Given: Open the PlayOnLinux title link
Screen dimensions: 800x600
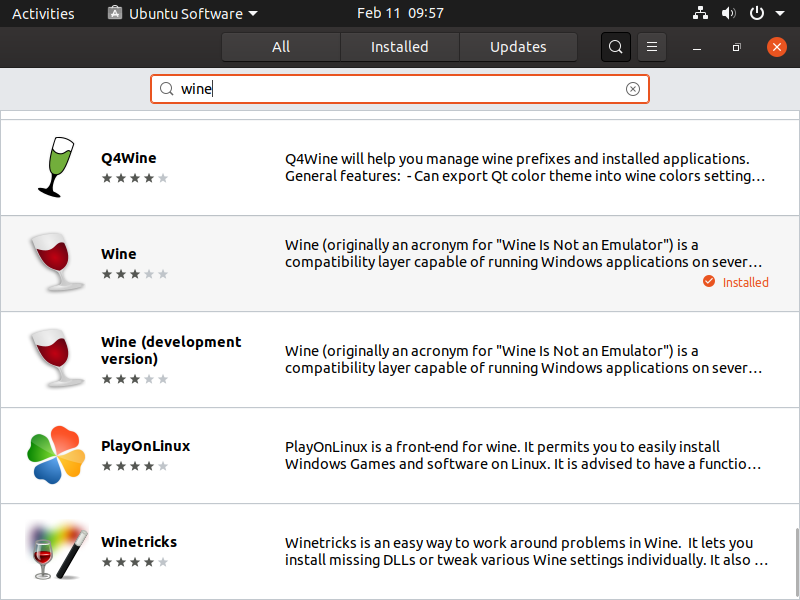Looking at the screenshot, I should point(145,446).
